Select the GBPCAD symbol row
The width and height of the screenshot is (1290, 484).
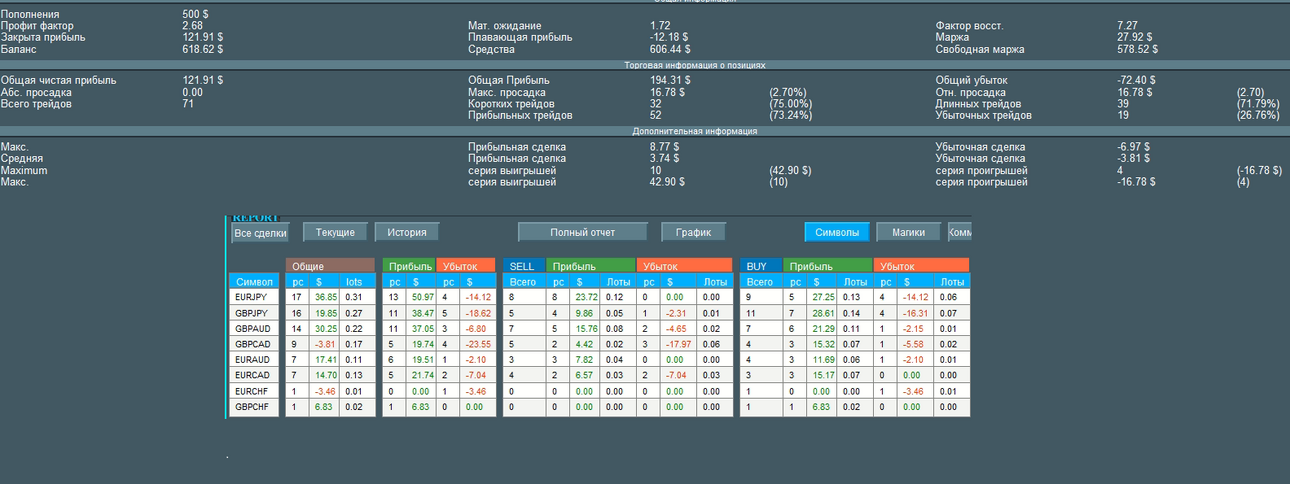(x=255, y=344)
